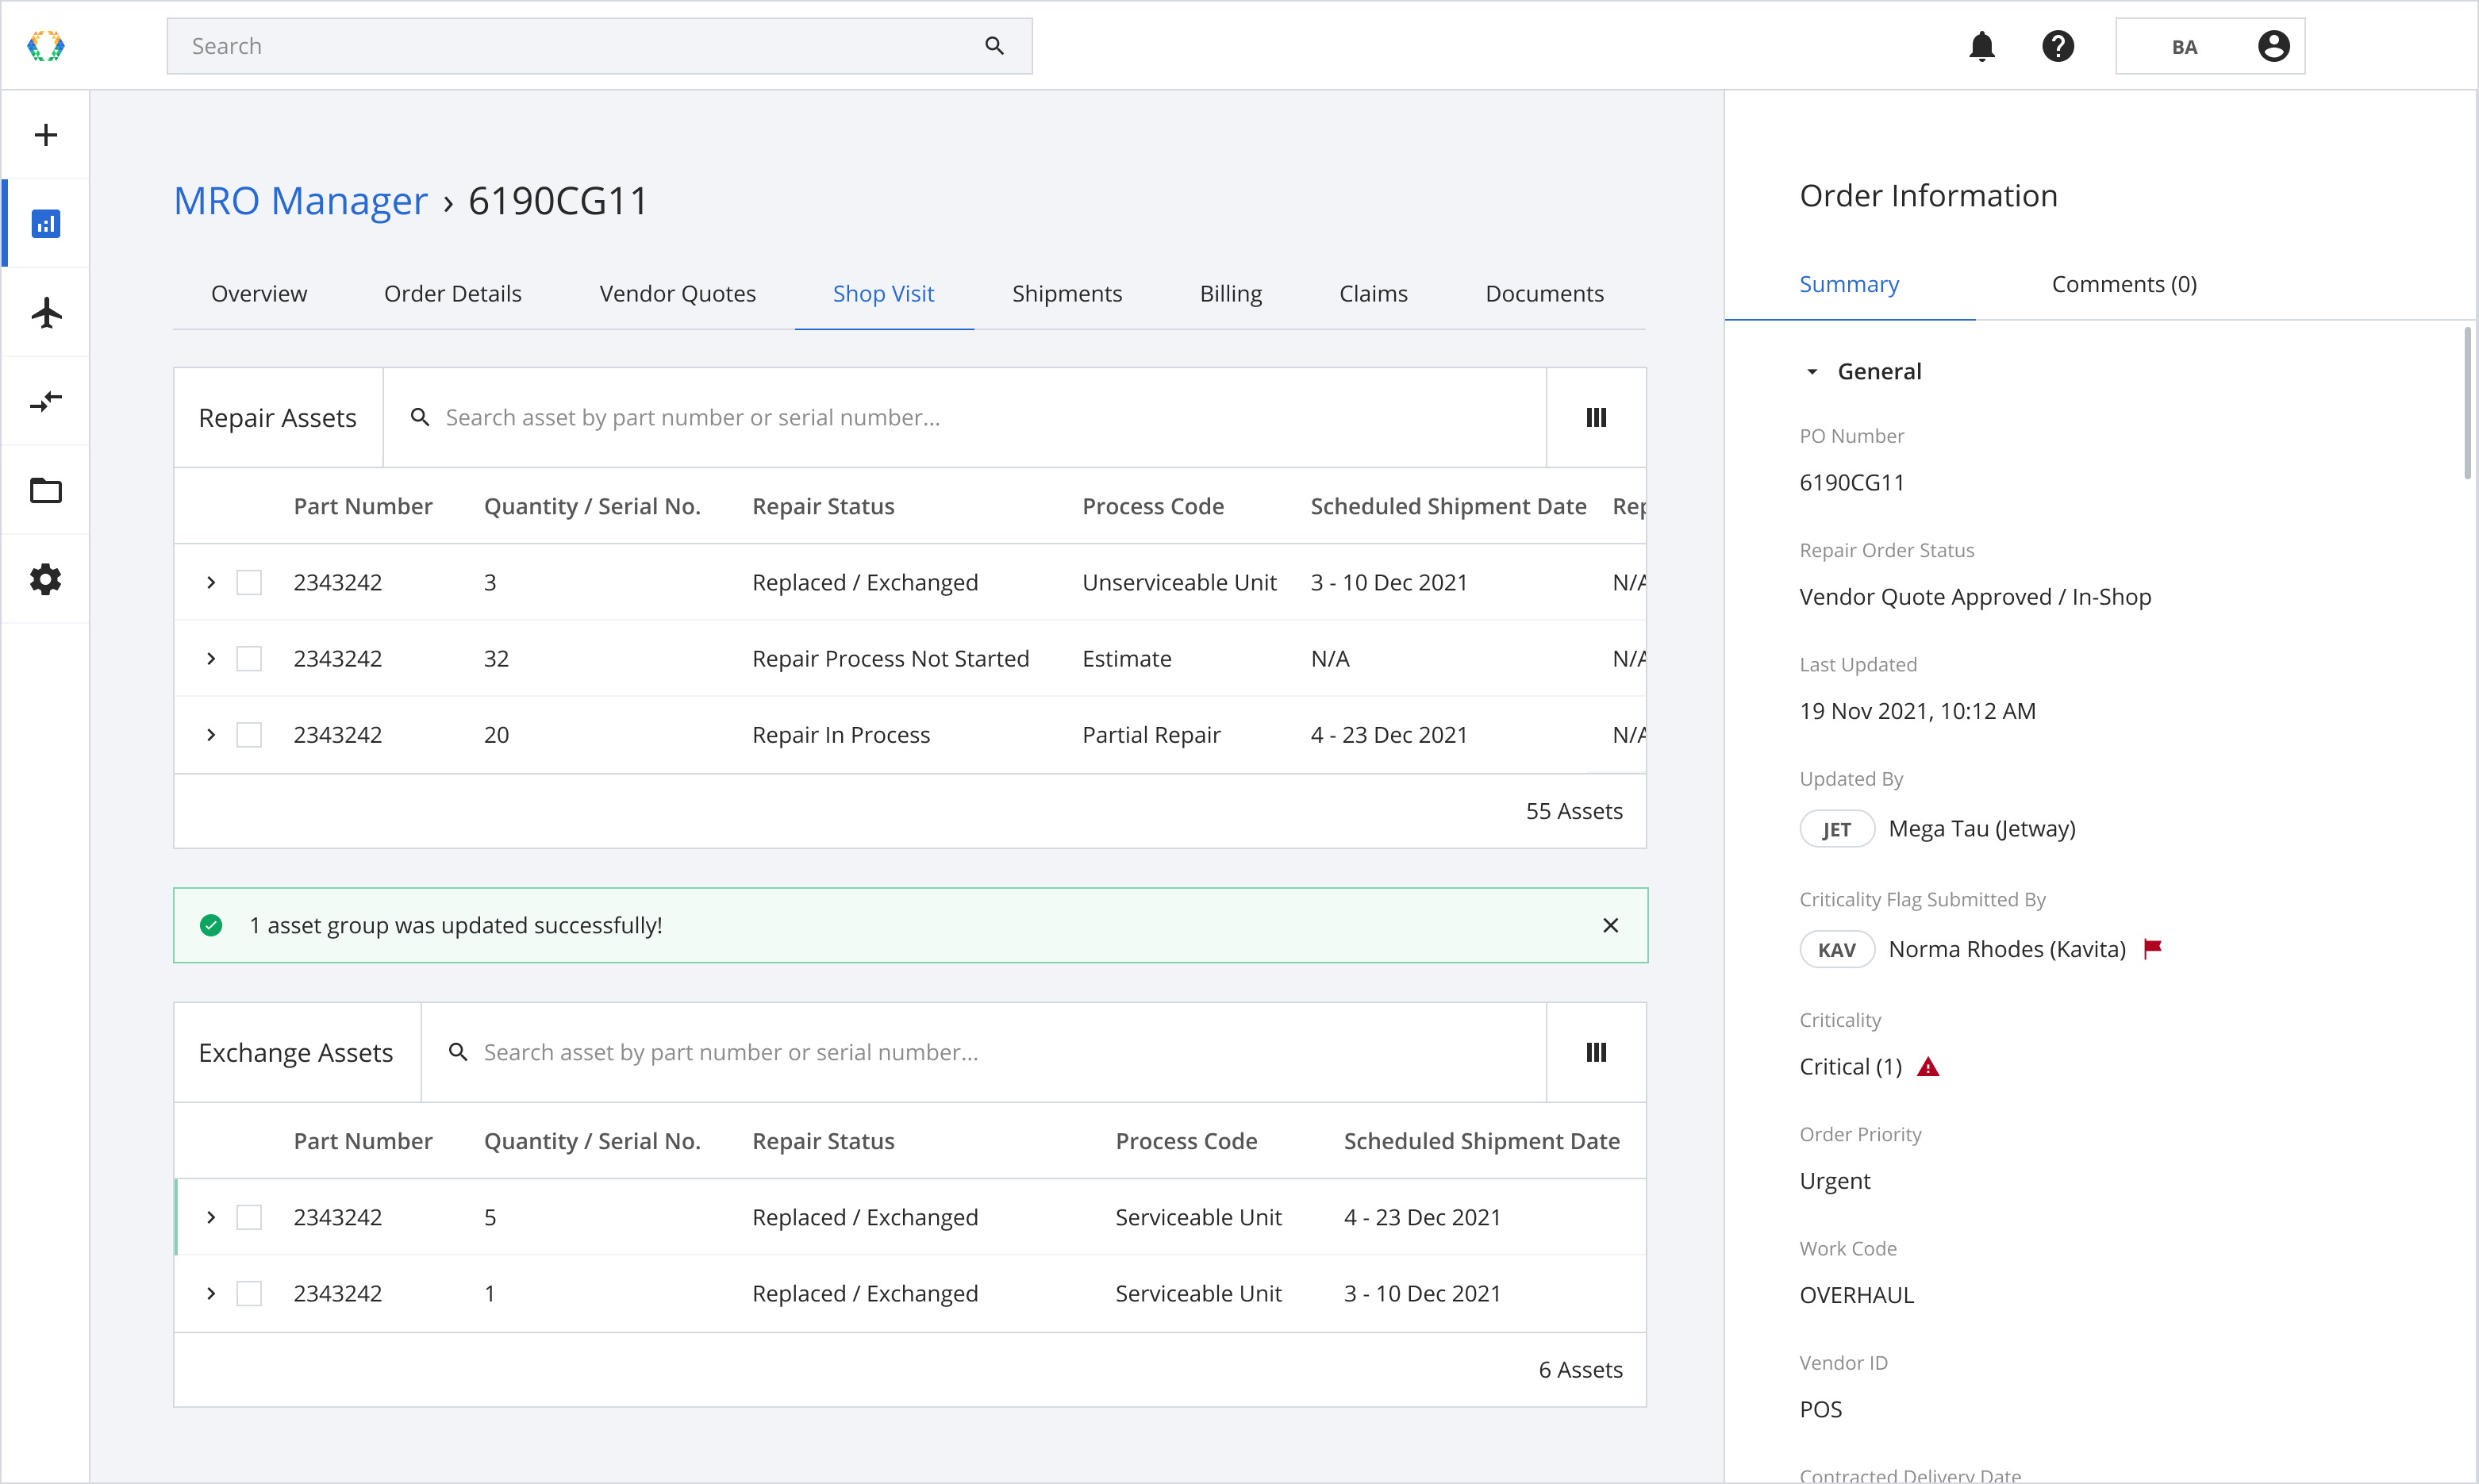Expand exchange row dated 4 - 23 Dec 2021
Viewport: 2479px width, 1484px height.
click(x=211, y=1217)
